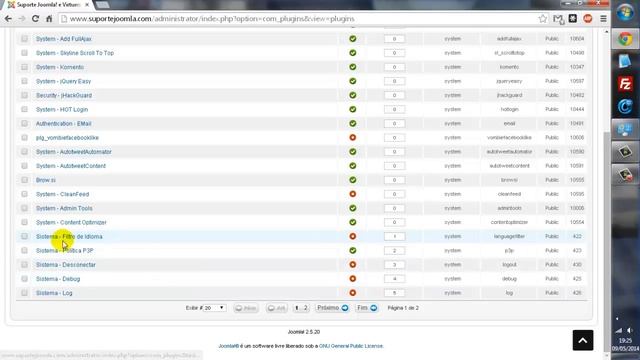
Task: Click the scroll-to-top arrow button
Action: click(x=583, y=340)
